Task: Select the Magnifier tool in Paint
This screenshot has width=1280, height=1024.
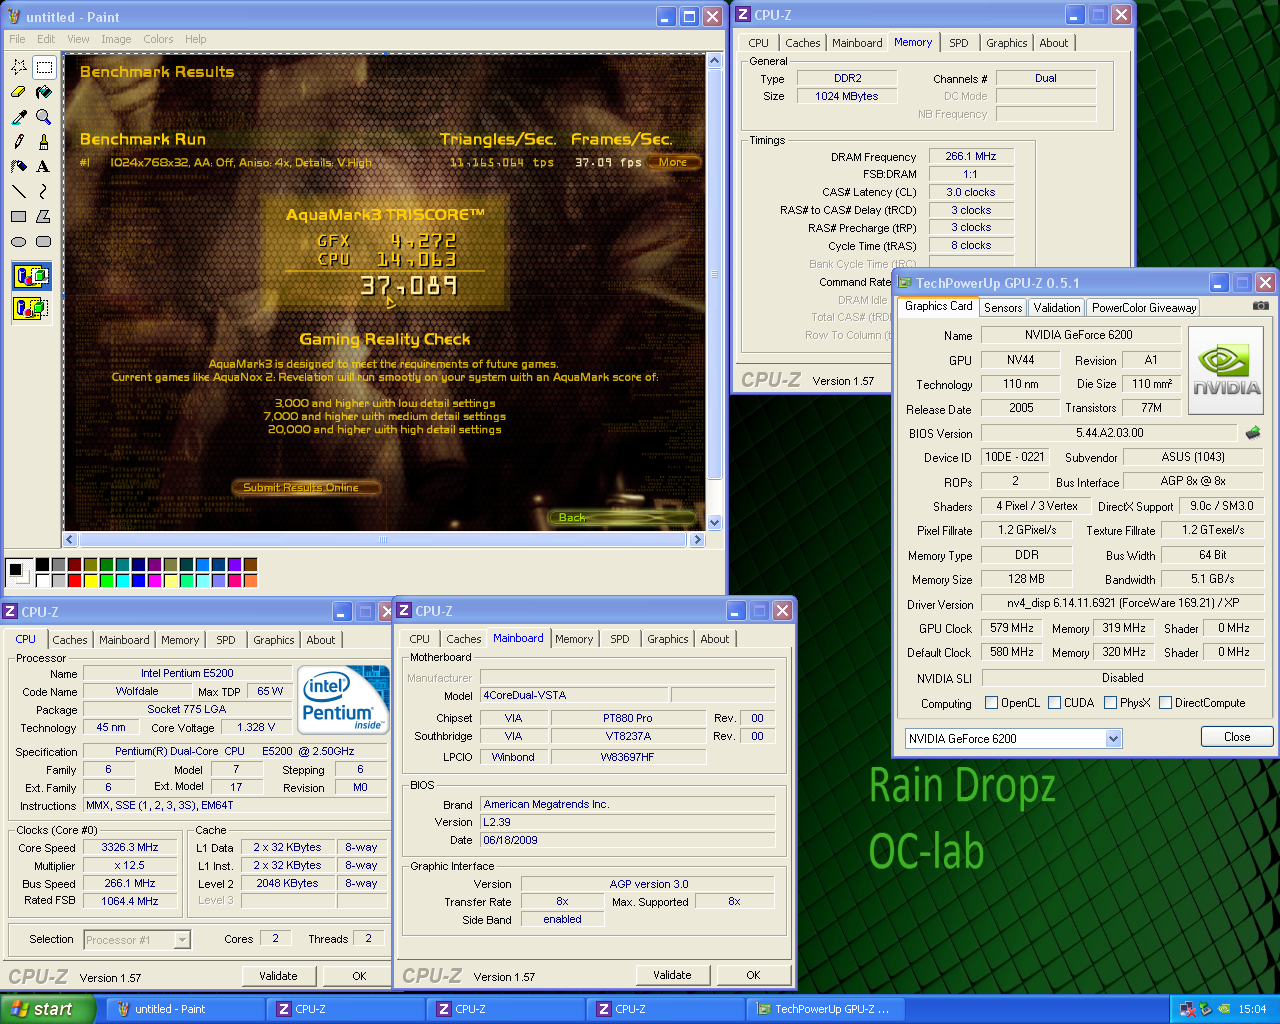Action: pyautogui.click(x=44, y=117)
